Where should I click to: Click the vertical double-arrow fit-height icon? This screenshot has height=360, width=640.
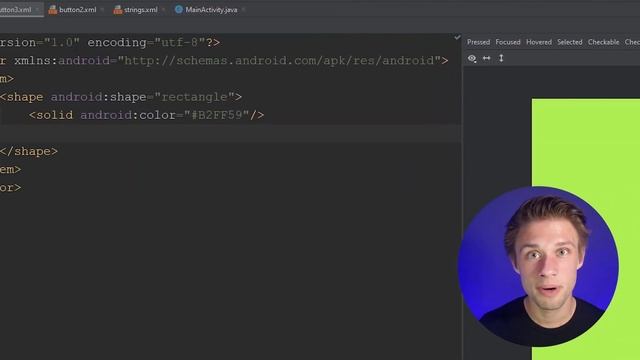501,58
